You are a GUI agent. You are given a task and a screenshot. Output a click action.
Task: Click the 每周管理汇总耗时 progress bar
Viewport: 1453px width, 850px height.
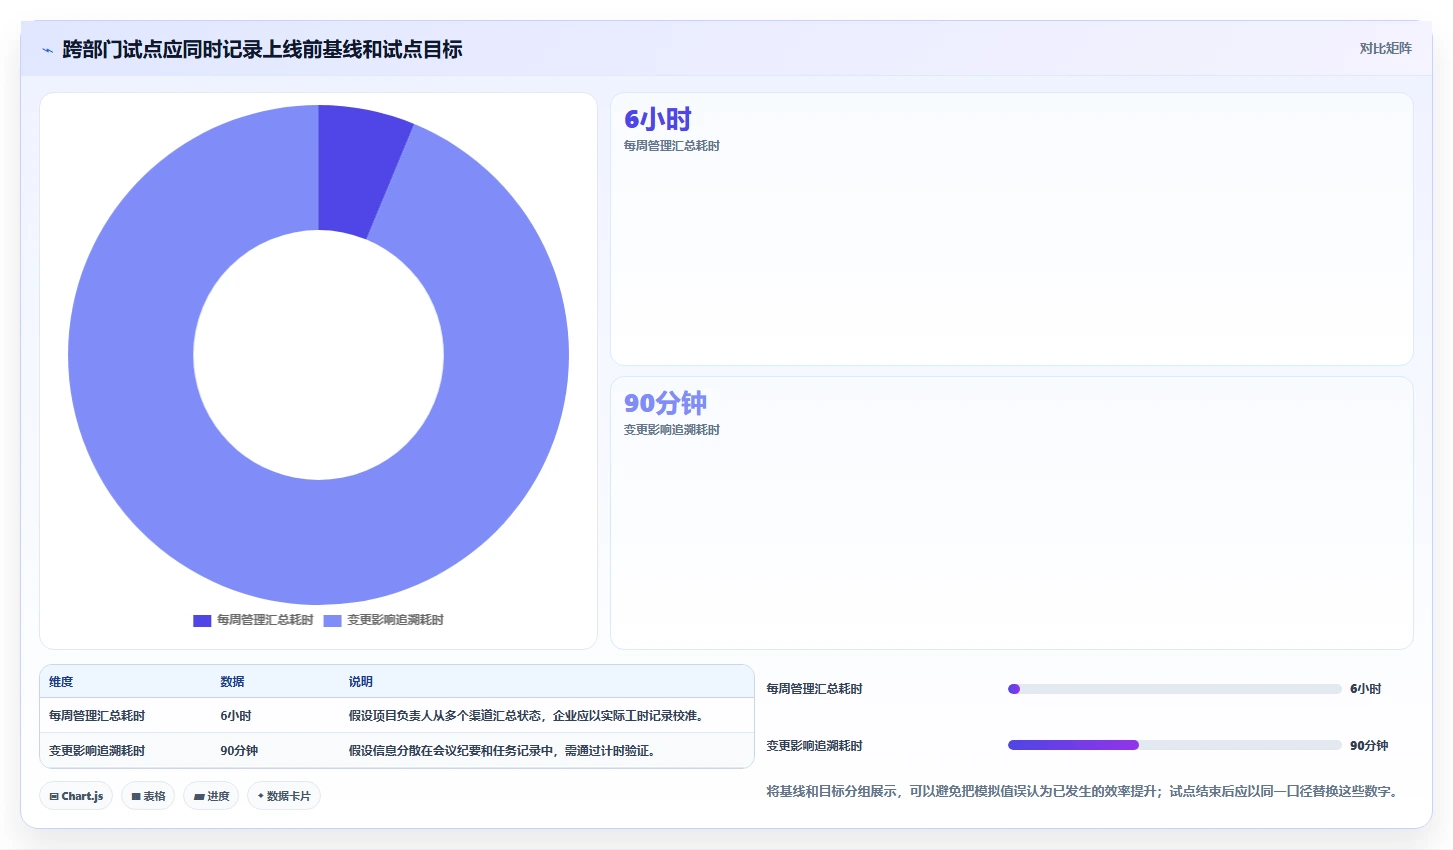coord(1174,689)
